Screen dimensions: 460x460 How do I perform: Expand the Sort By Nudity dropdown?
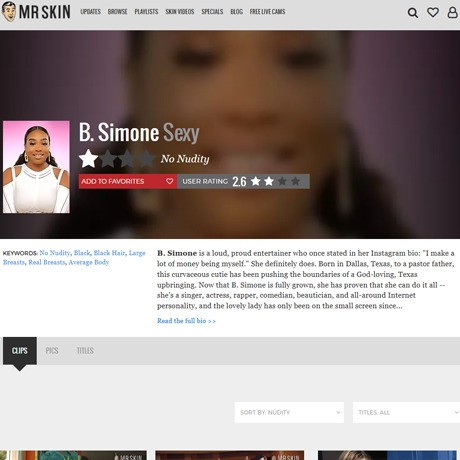coord(289,412)
